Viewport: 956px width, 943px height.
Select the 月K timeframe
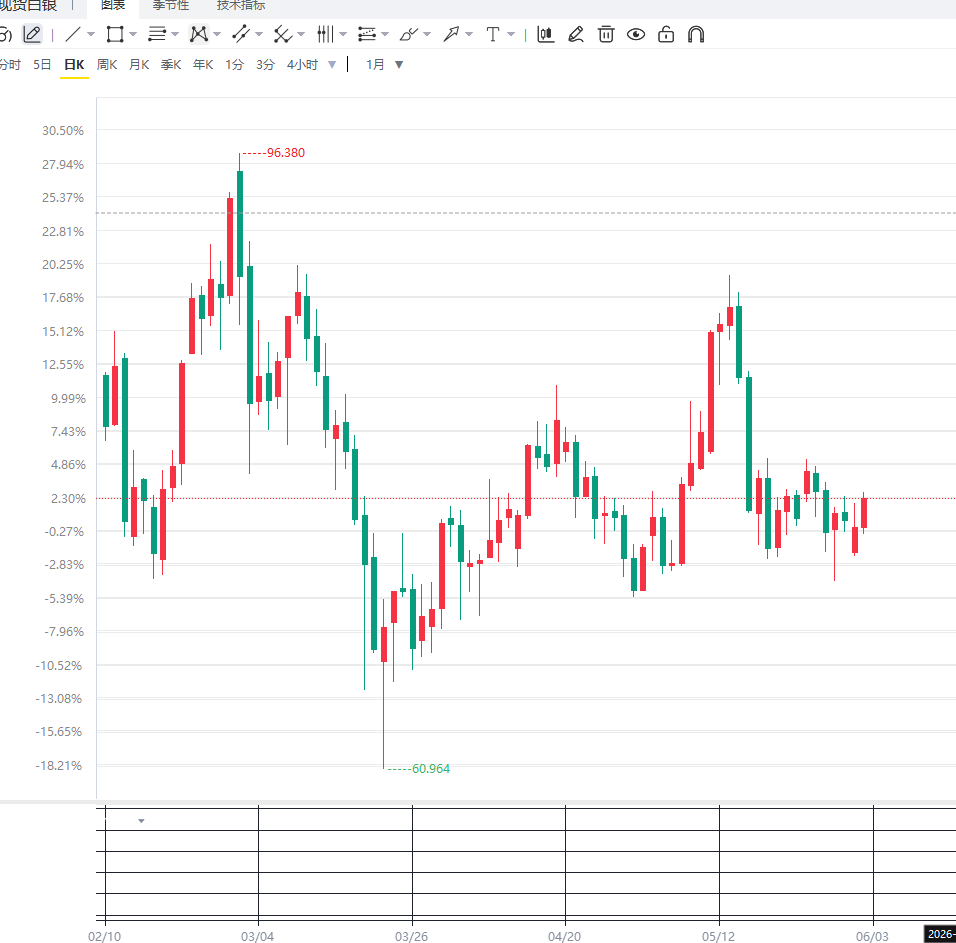point(139,65)
